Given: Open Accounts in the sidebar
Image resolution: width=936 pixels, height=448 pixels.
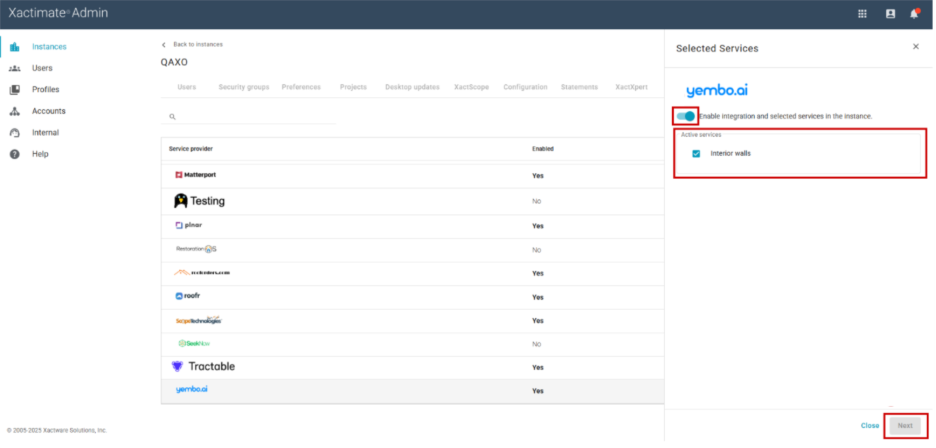Looking at the screenshot, I should [x=49, y=111].
